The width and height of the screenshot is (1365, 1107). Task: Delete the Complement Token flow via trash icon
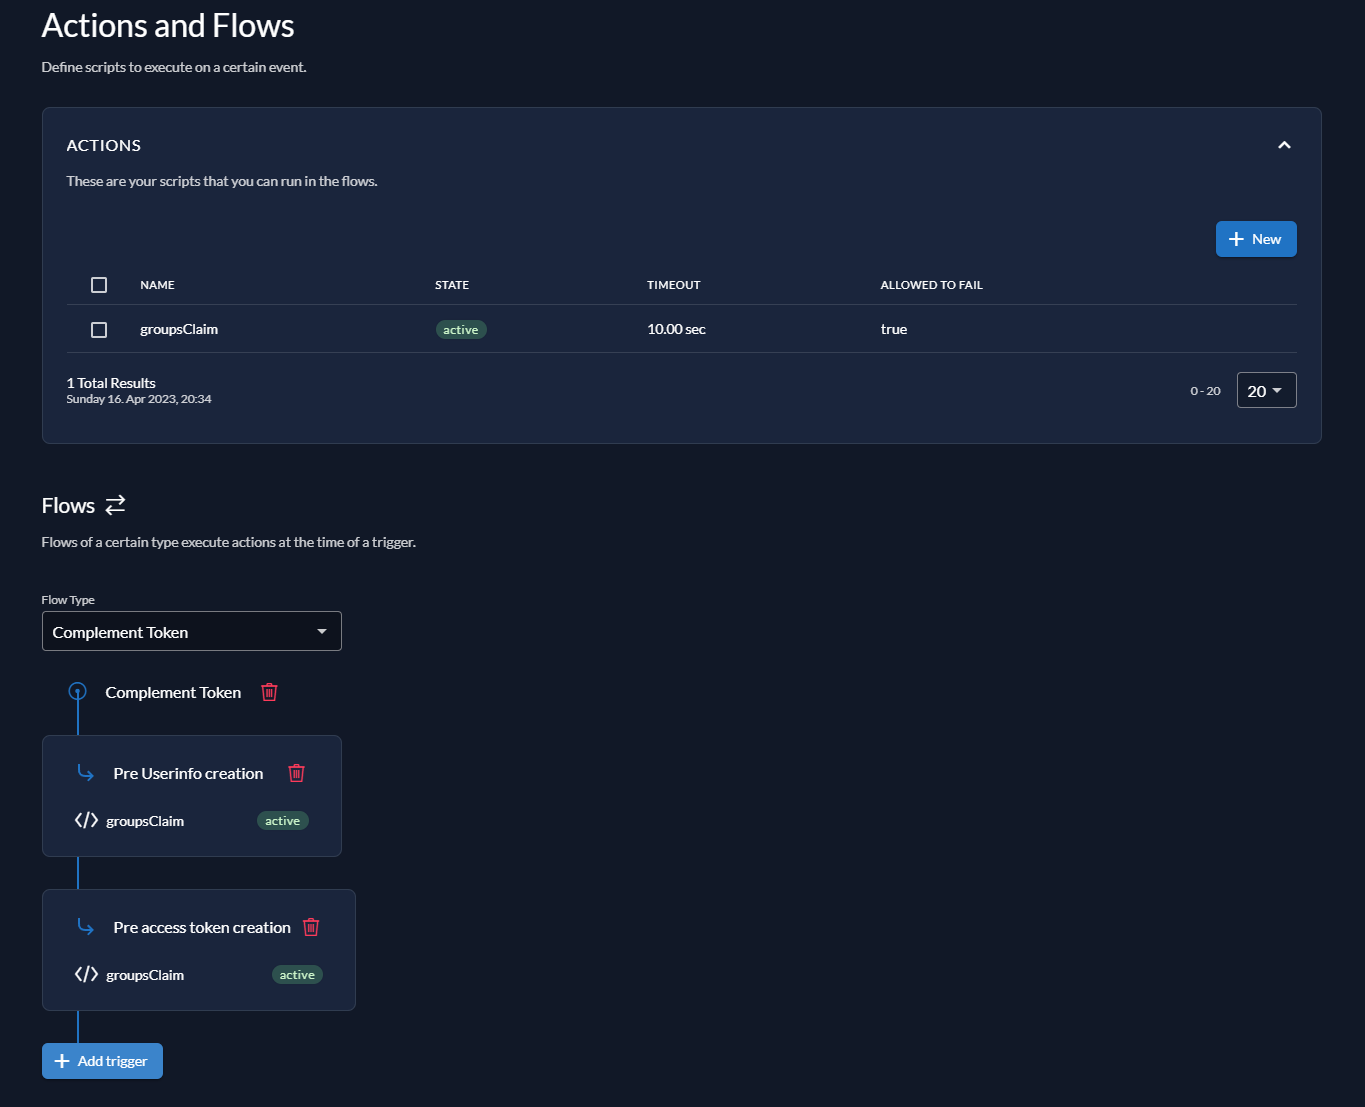click(x=269, y=692)
